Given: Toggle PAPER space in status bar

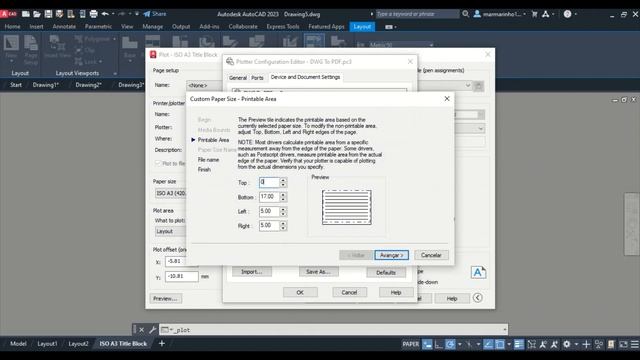Looking at the screenshot, I should pyautogui.click(x=411, y=344).
